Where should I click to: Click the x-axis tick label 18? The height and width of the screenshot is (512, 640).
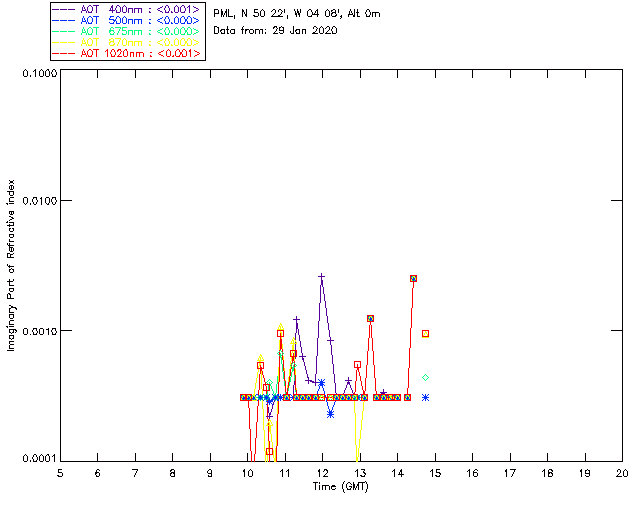547,474
